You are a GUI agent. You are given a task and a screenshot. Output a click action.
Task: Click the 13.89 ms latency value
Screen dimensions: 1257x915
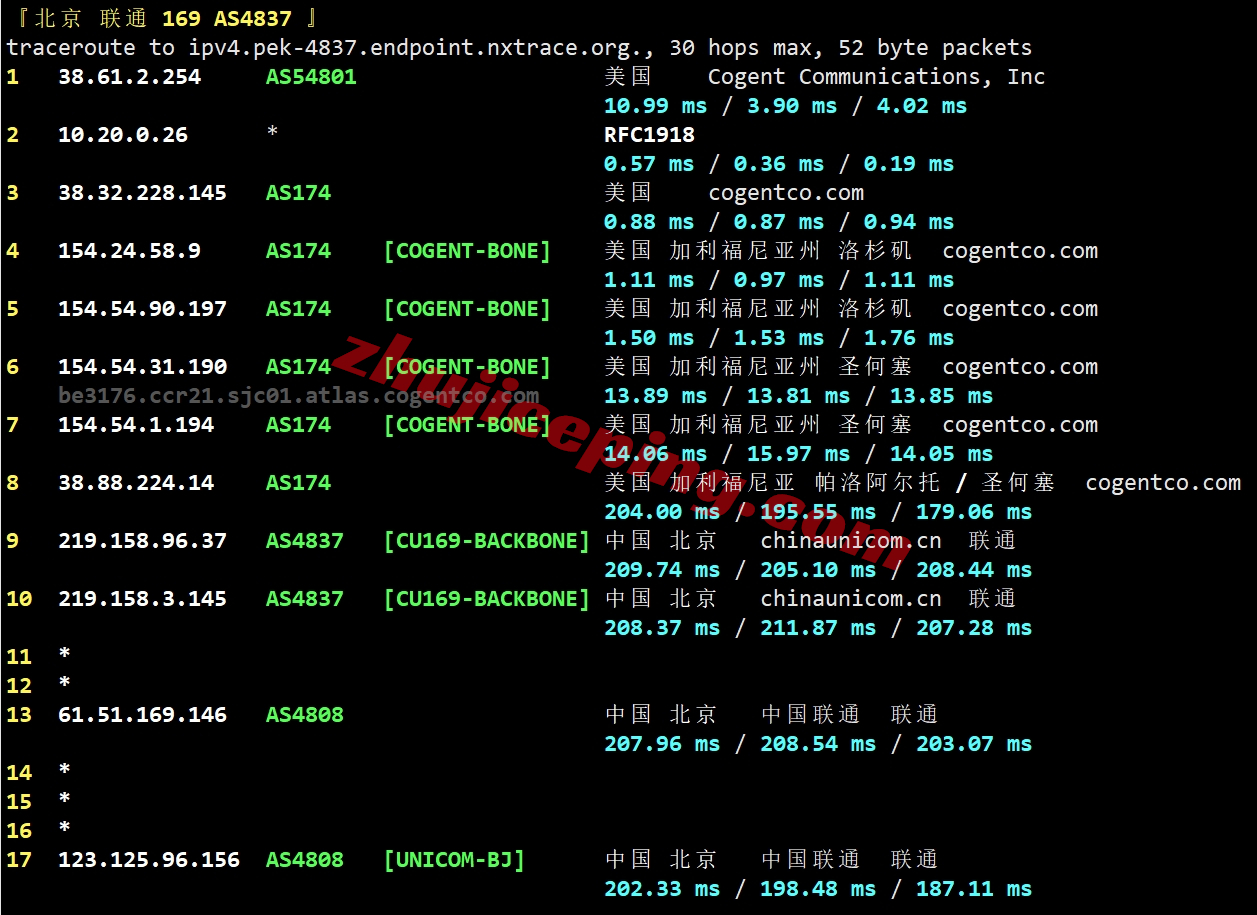pos(655,396)
